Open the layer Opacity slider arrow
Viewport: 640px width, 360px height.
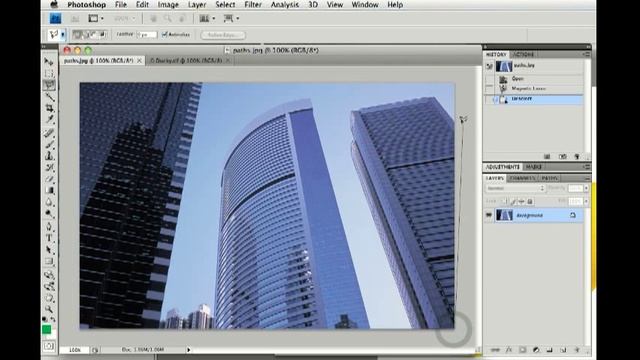pos(586,188)
